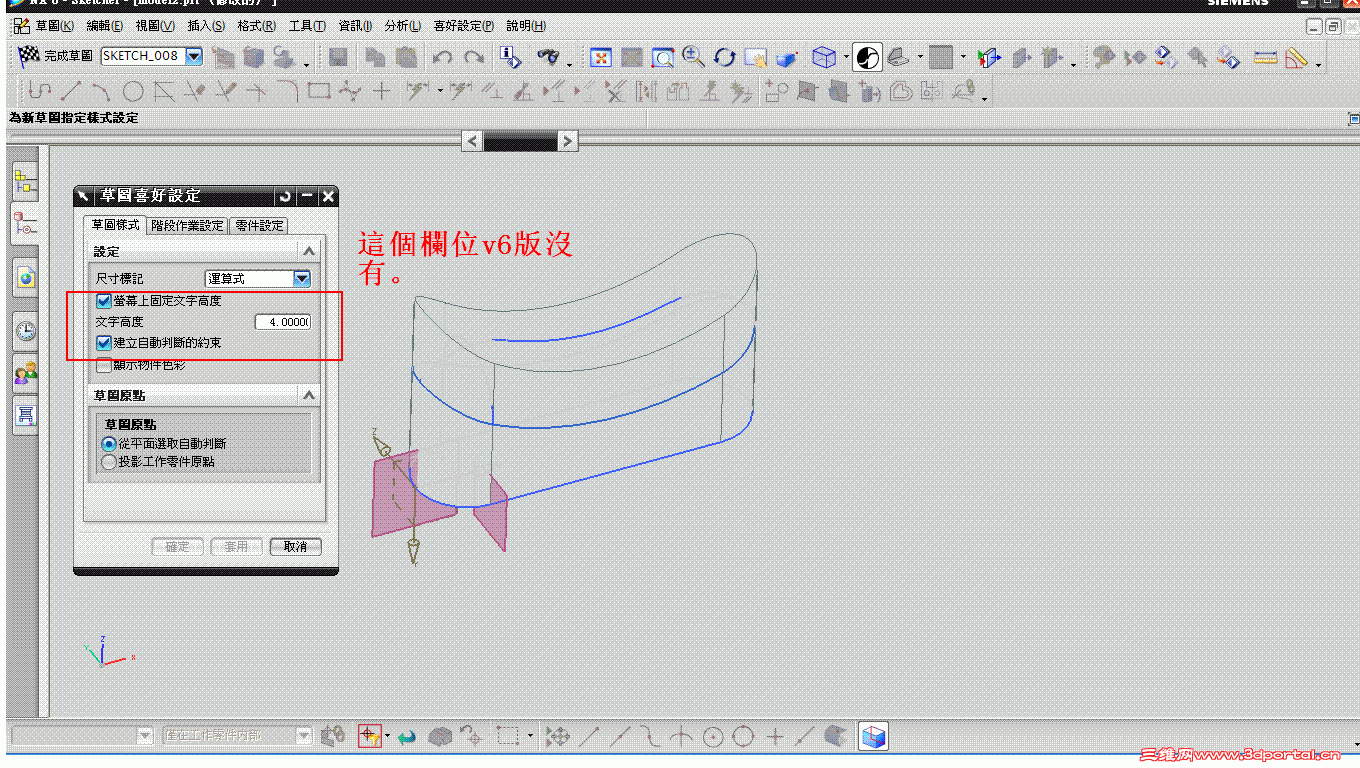The height and width of the screenshot is (768, 1360).
Task: Open the SKETCH_008 sketch name dropdown
Action: (x=194, y=56)
